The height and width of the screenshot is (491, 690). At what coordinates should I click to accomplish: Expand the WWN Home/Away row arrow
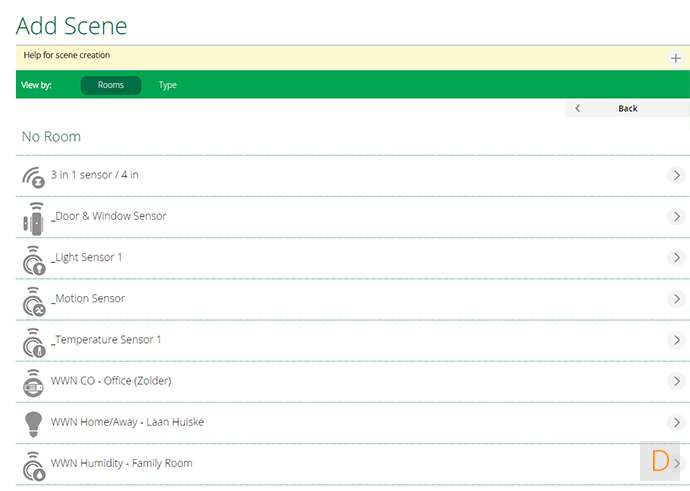(676, 422)
